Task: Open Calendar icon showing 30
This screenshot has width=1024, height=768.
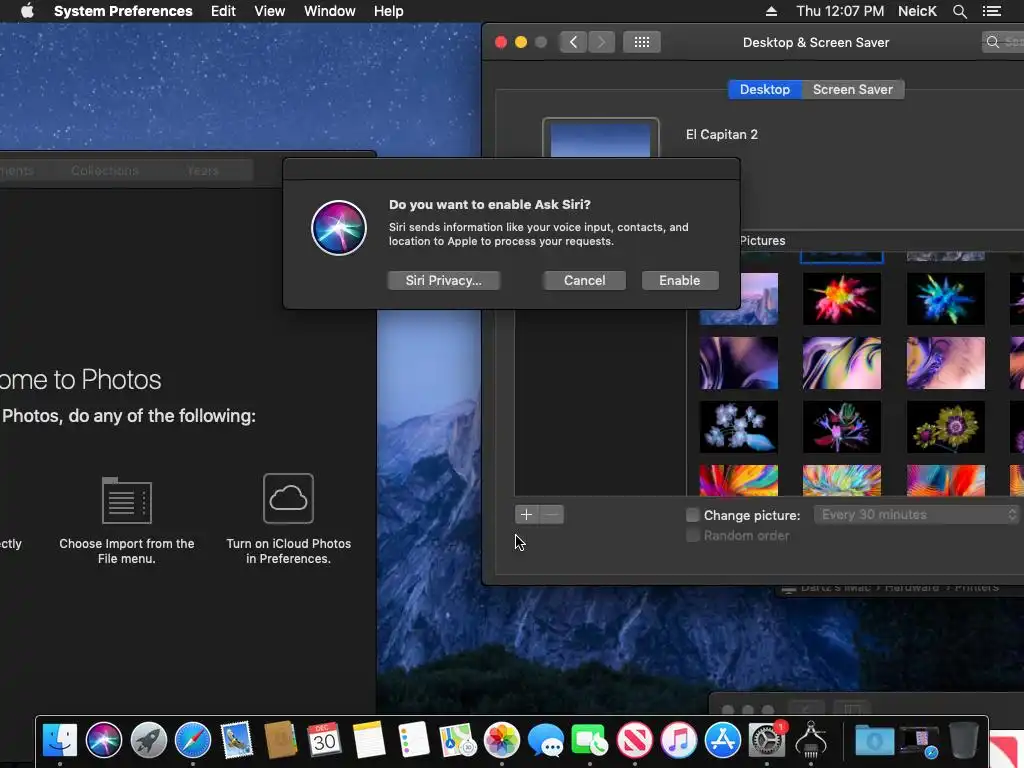Action: click(x=325, y=741)
